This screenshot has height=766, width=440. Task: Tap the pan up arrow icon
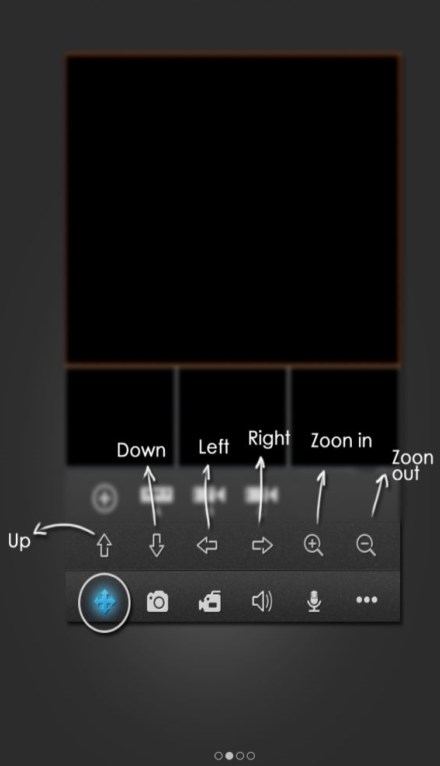[x=104, y=545]
